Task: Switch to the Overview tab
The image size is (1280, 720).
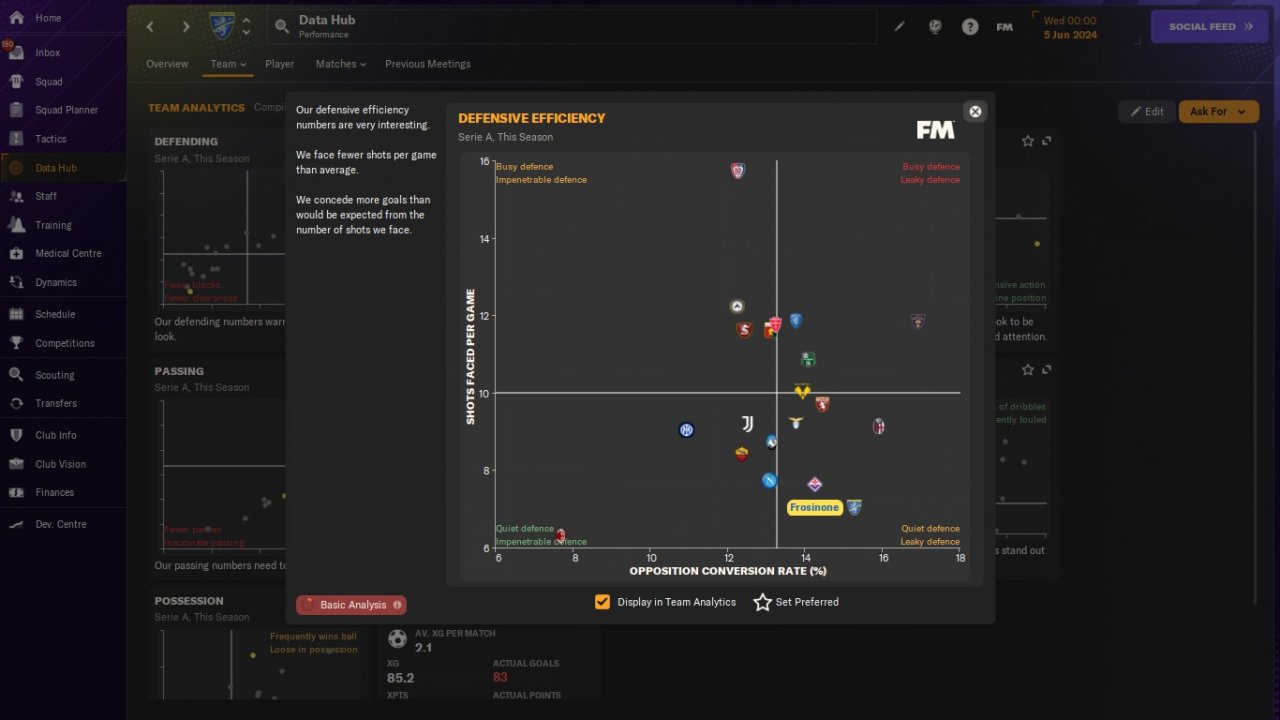Action: coord(167,64)
